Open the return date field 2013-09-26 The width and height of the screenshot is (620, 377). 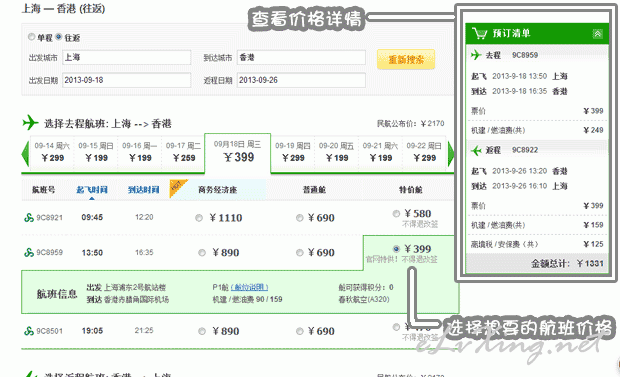point(301,80)
